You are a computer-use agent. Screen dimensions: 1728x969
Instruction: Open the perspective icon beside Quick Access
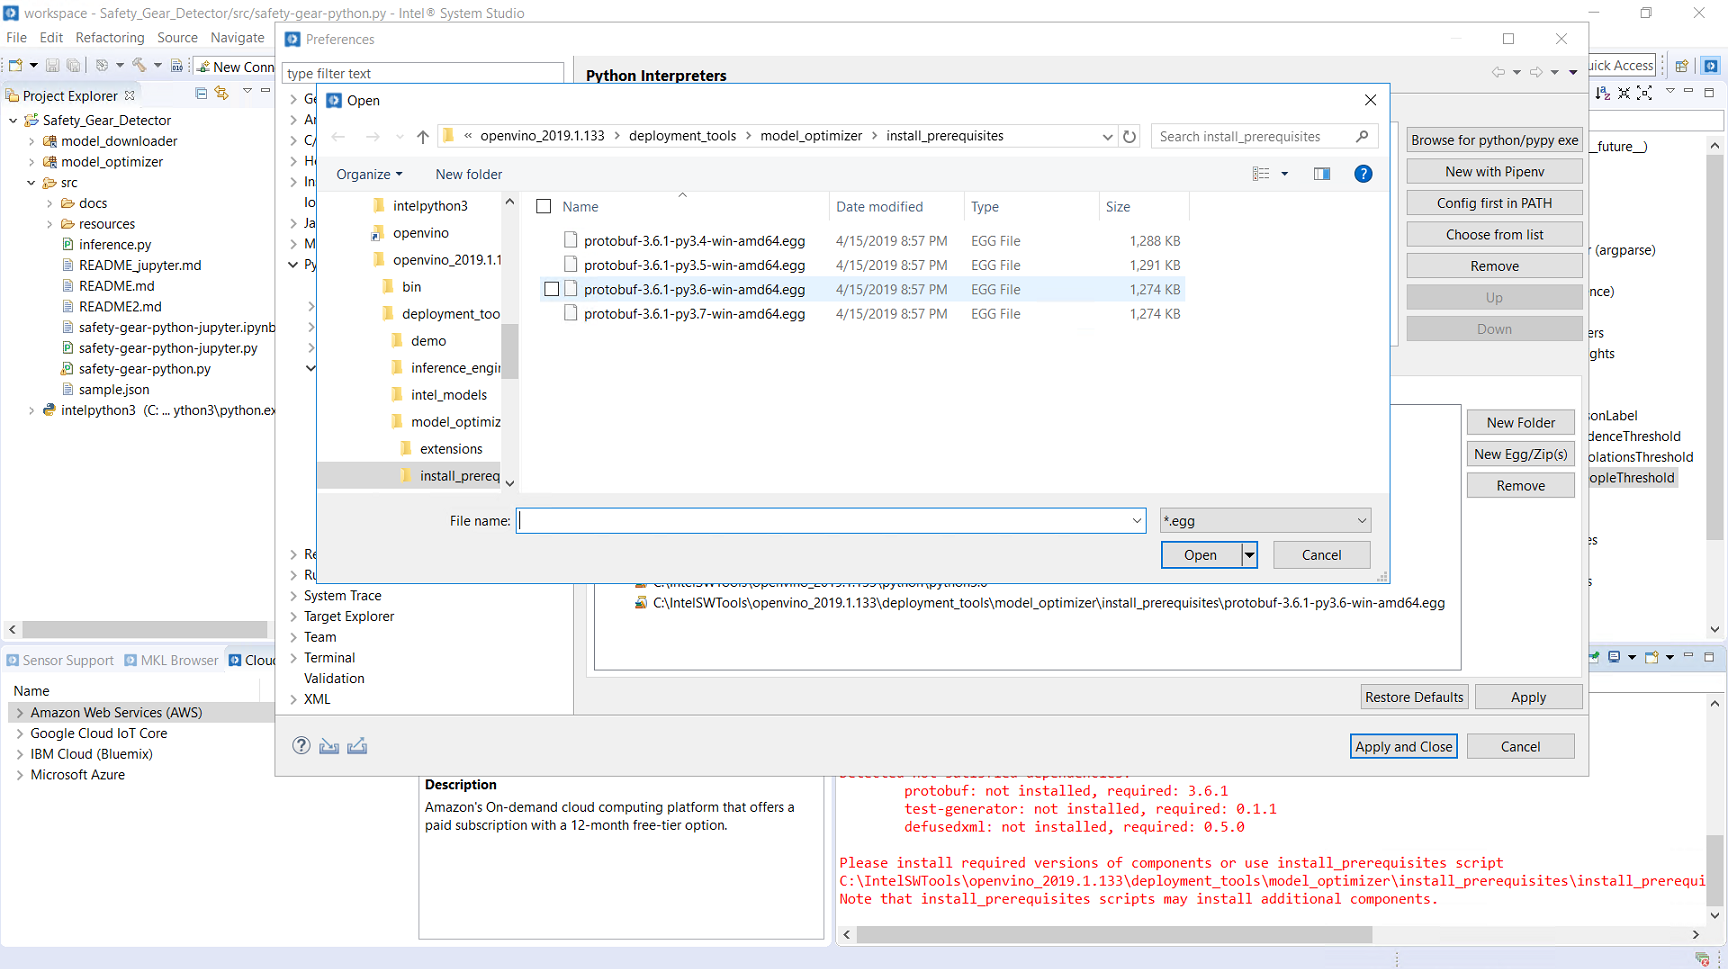(x=1682, y=66)
